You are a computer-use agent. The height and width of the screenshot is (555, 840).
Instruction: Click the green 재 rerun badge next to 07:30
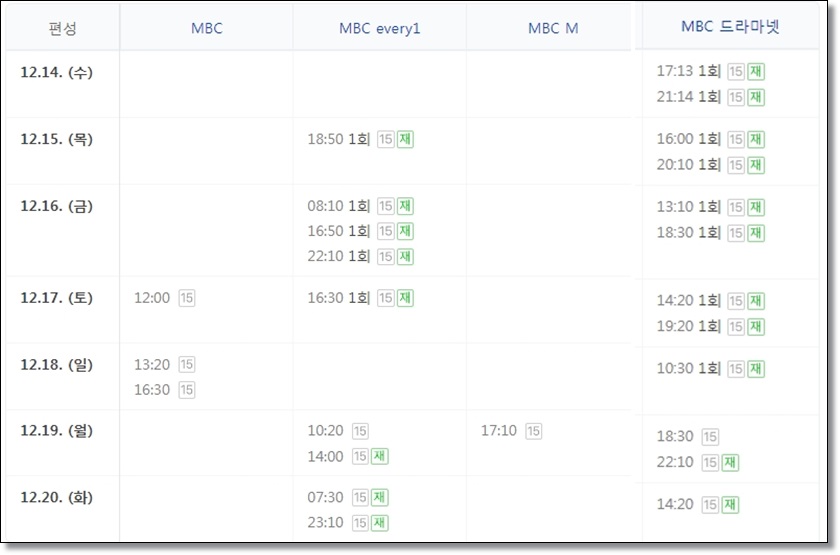coord(380,497)
